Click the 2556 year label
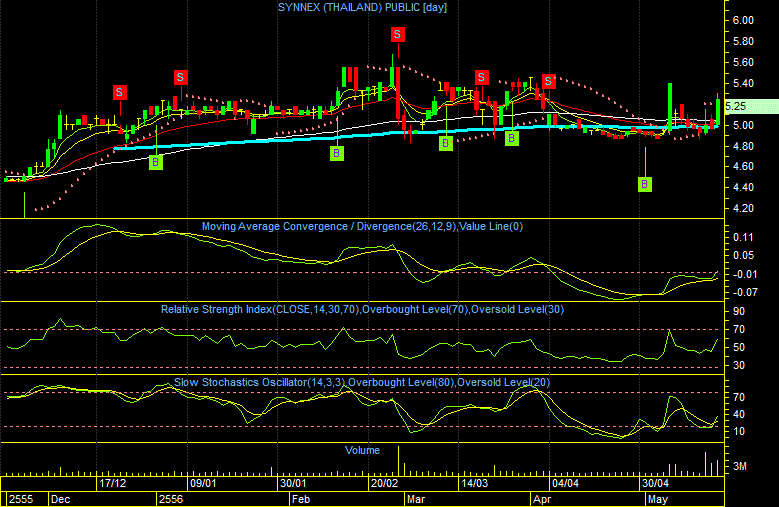779x507 pixels. coord(171,499)
